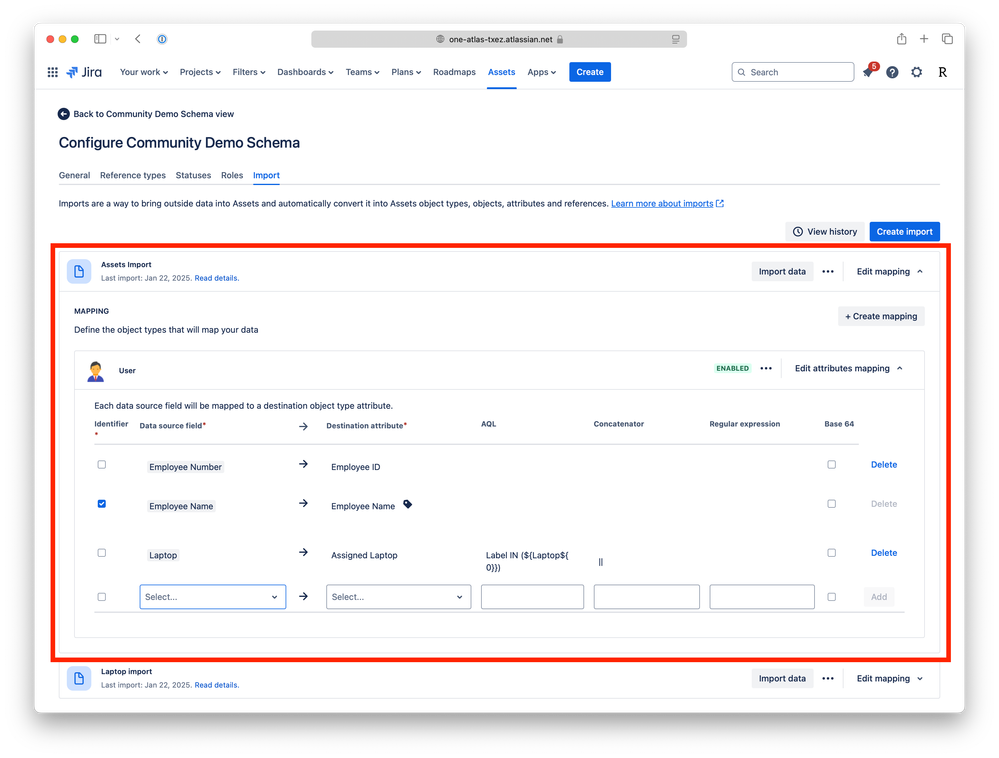This screenshot has width=999, height=758.
Task: Click Import data for Laptop import
Action: click(x=782, y=678)
